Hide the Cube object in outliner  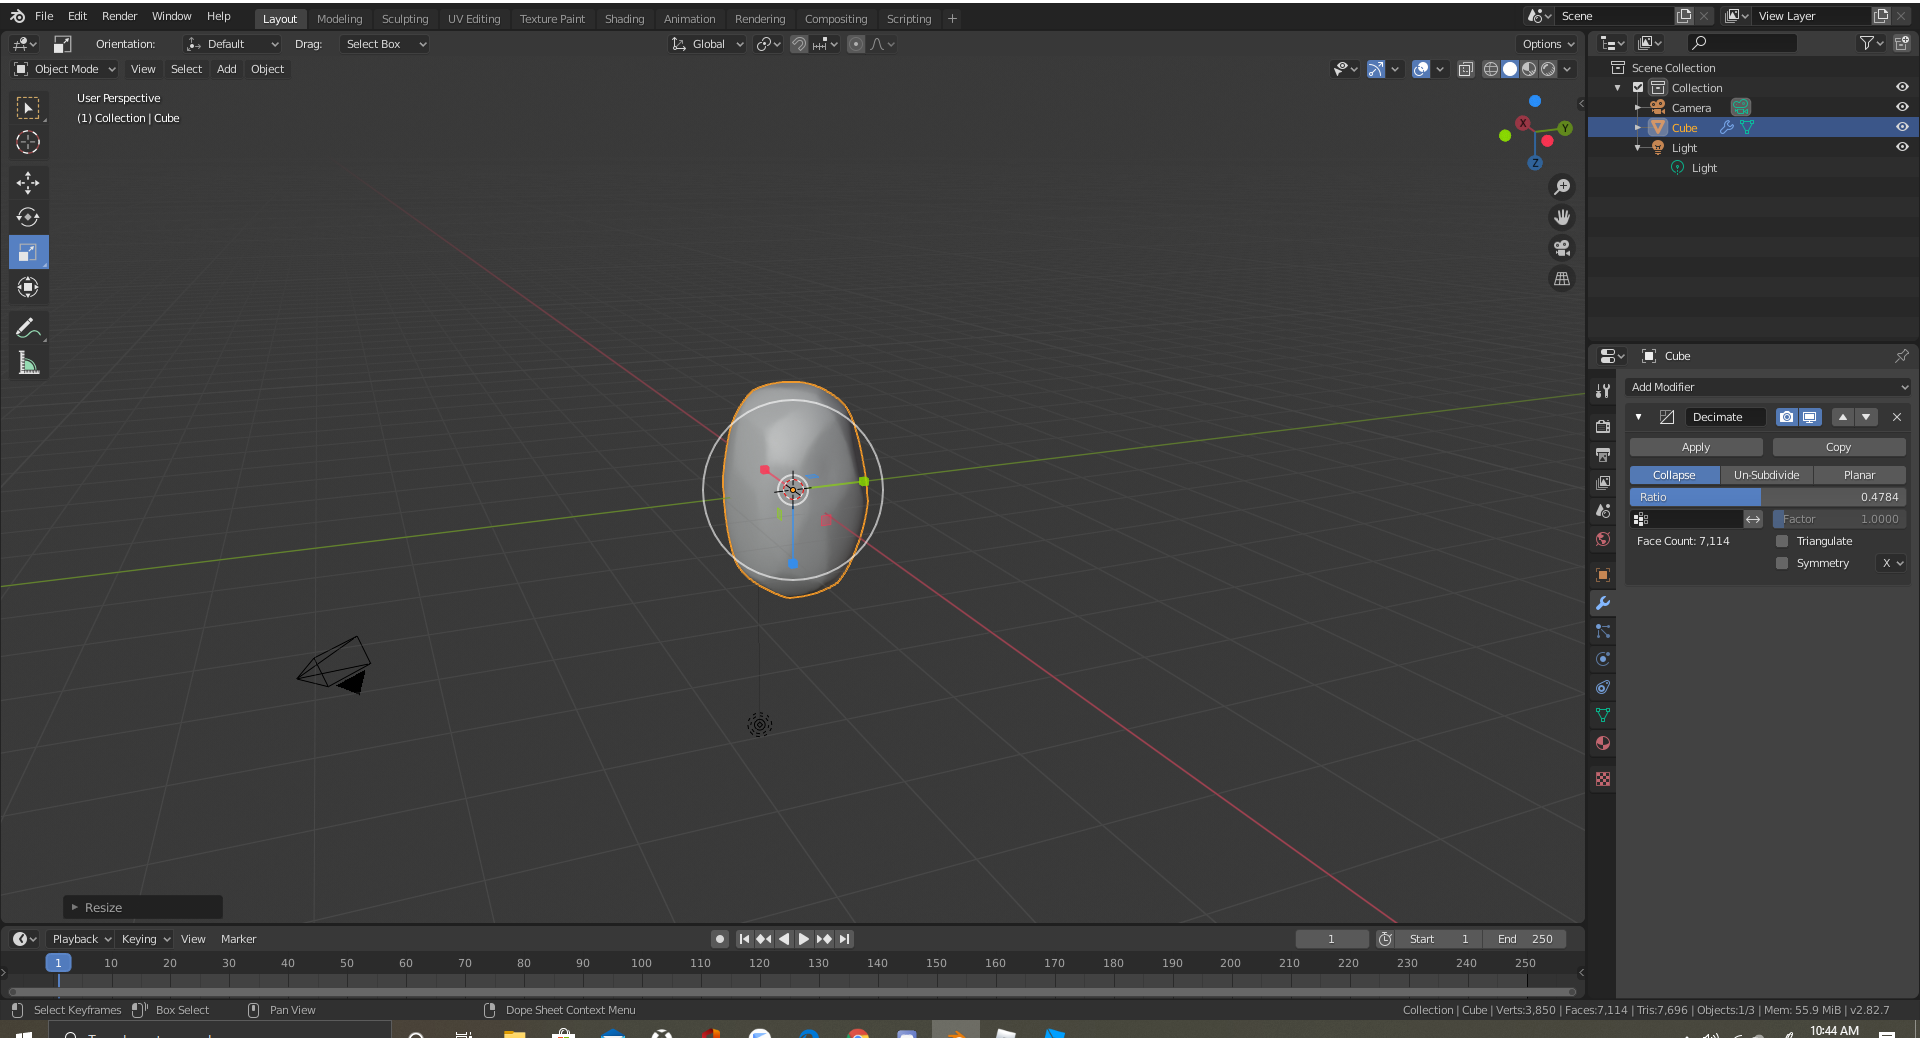[1902, 127]
